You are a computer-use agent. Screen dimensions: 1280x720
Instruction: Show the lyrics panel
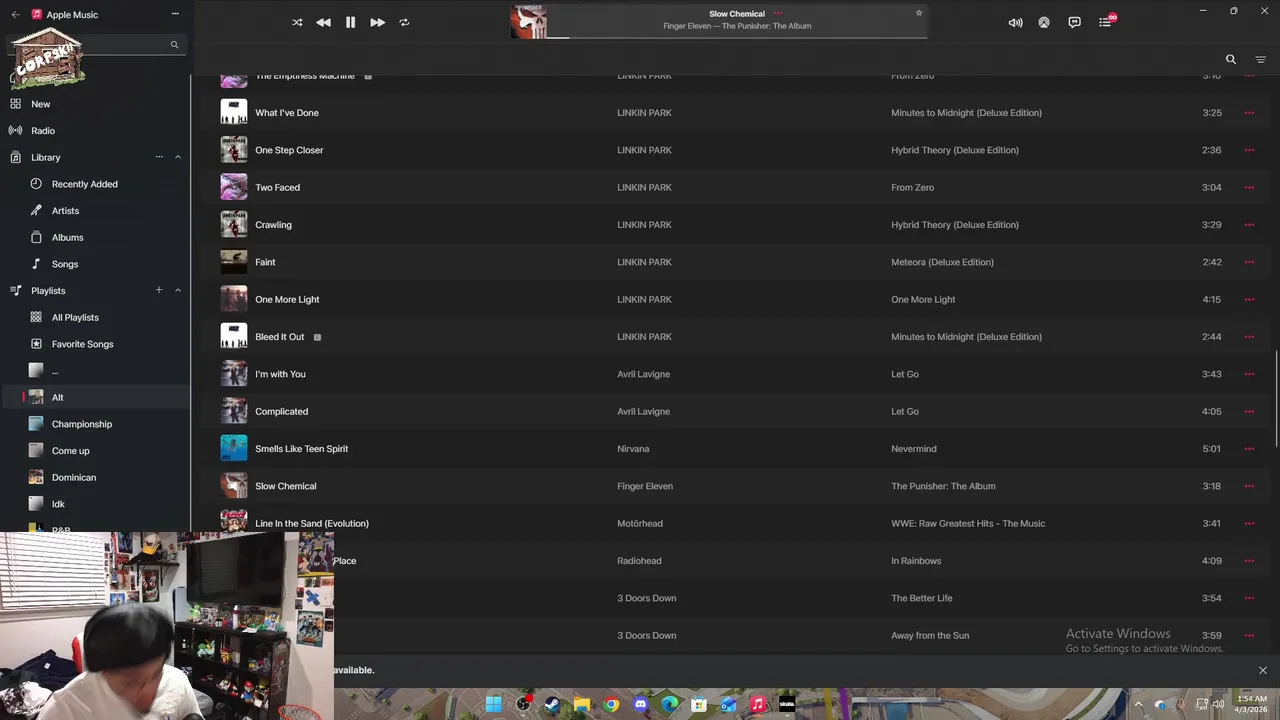(1074, 22)
